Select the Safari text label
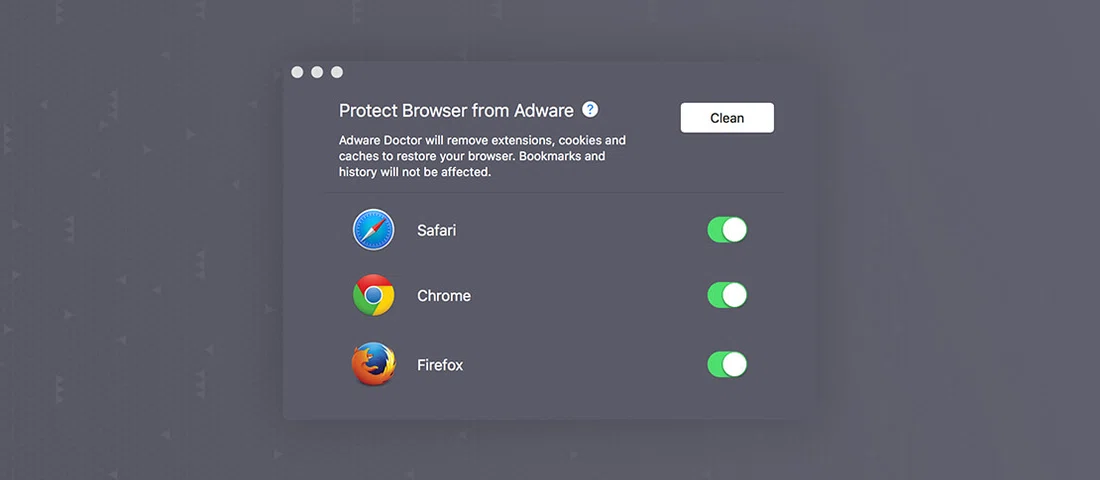1100x480 pixels. tap(436, 230)
